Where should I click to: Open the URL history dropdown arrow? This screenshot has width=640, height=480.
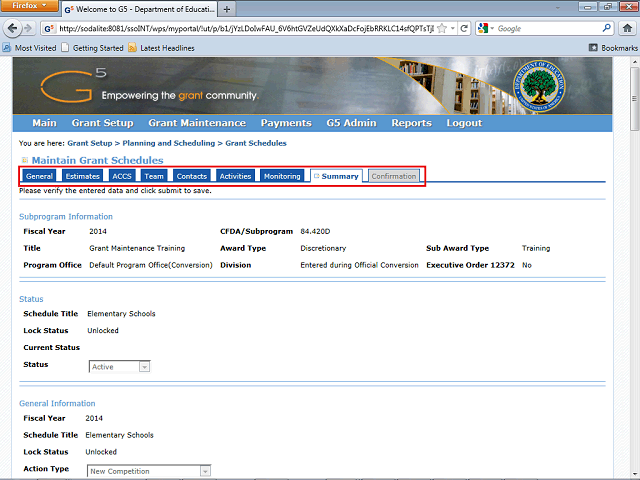(453, 28)
